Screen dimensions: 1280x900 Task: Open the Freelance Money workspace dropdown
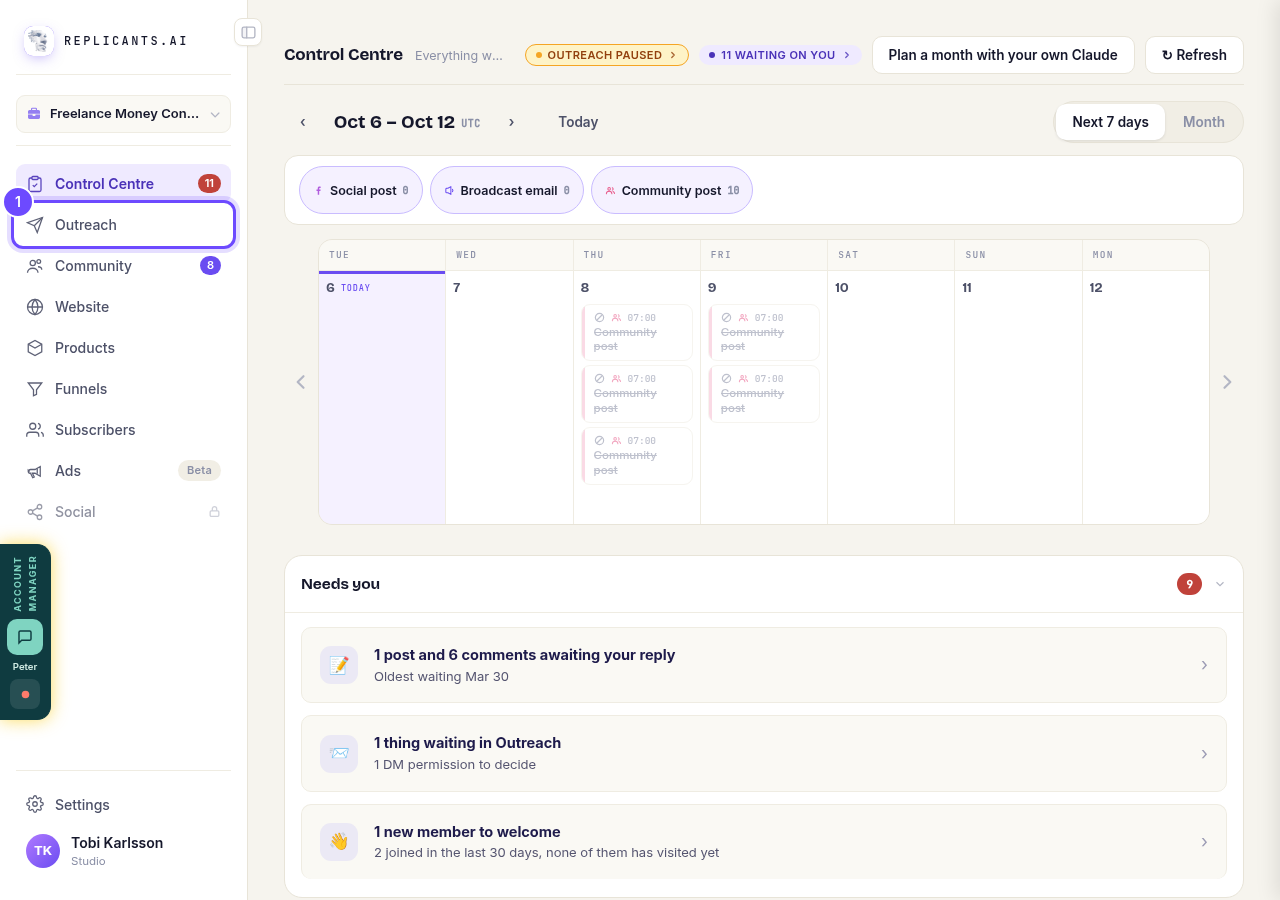(124, 114)
